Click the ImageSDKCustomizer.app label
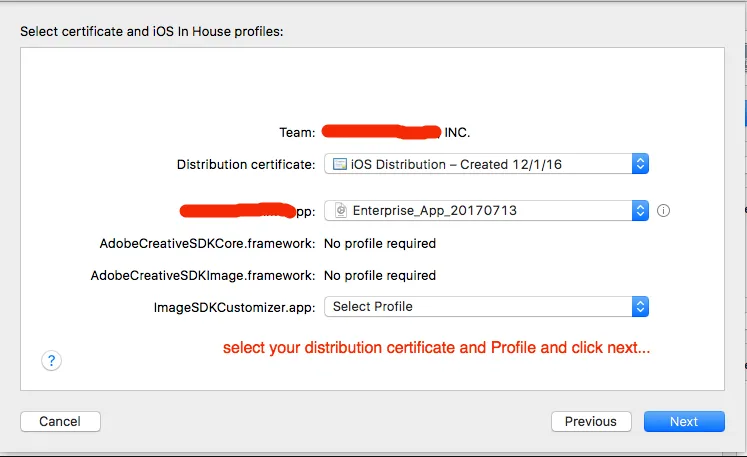747x457 pixels. 230,307
